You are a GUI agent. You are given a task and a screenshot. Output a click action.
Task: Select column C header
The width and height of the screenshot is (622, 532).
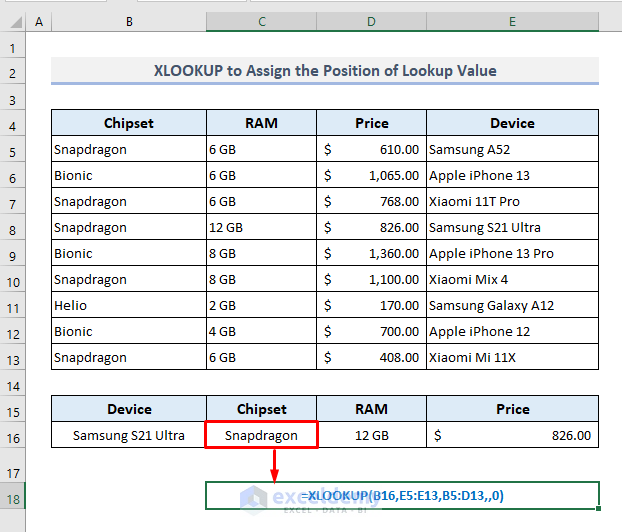click(261, 21)
